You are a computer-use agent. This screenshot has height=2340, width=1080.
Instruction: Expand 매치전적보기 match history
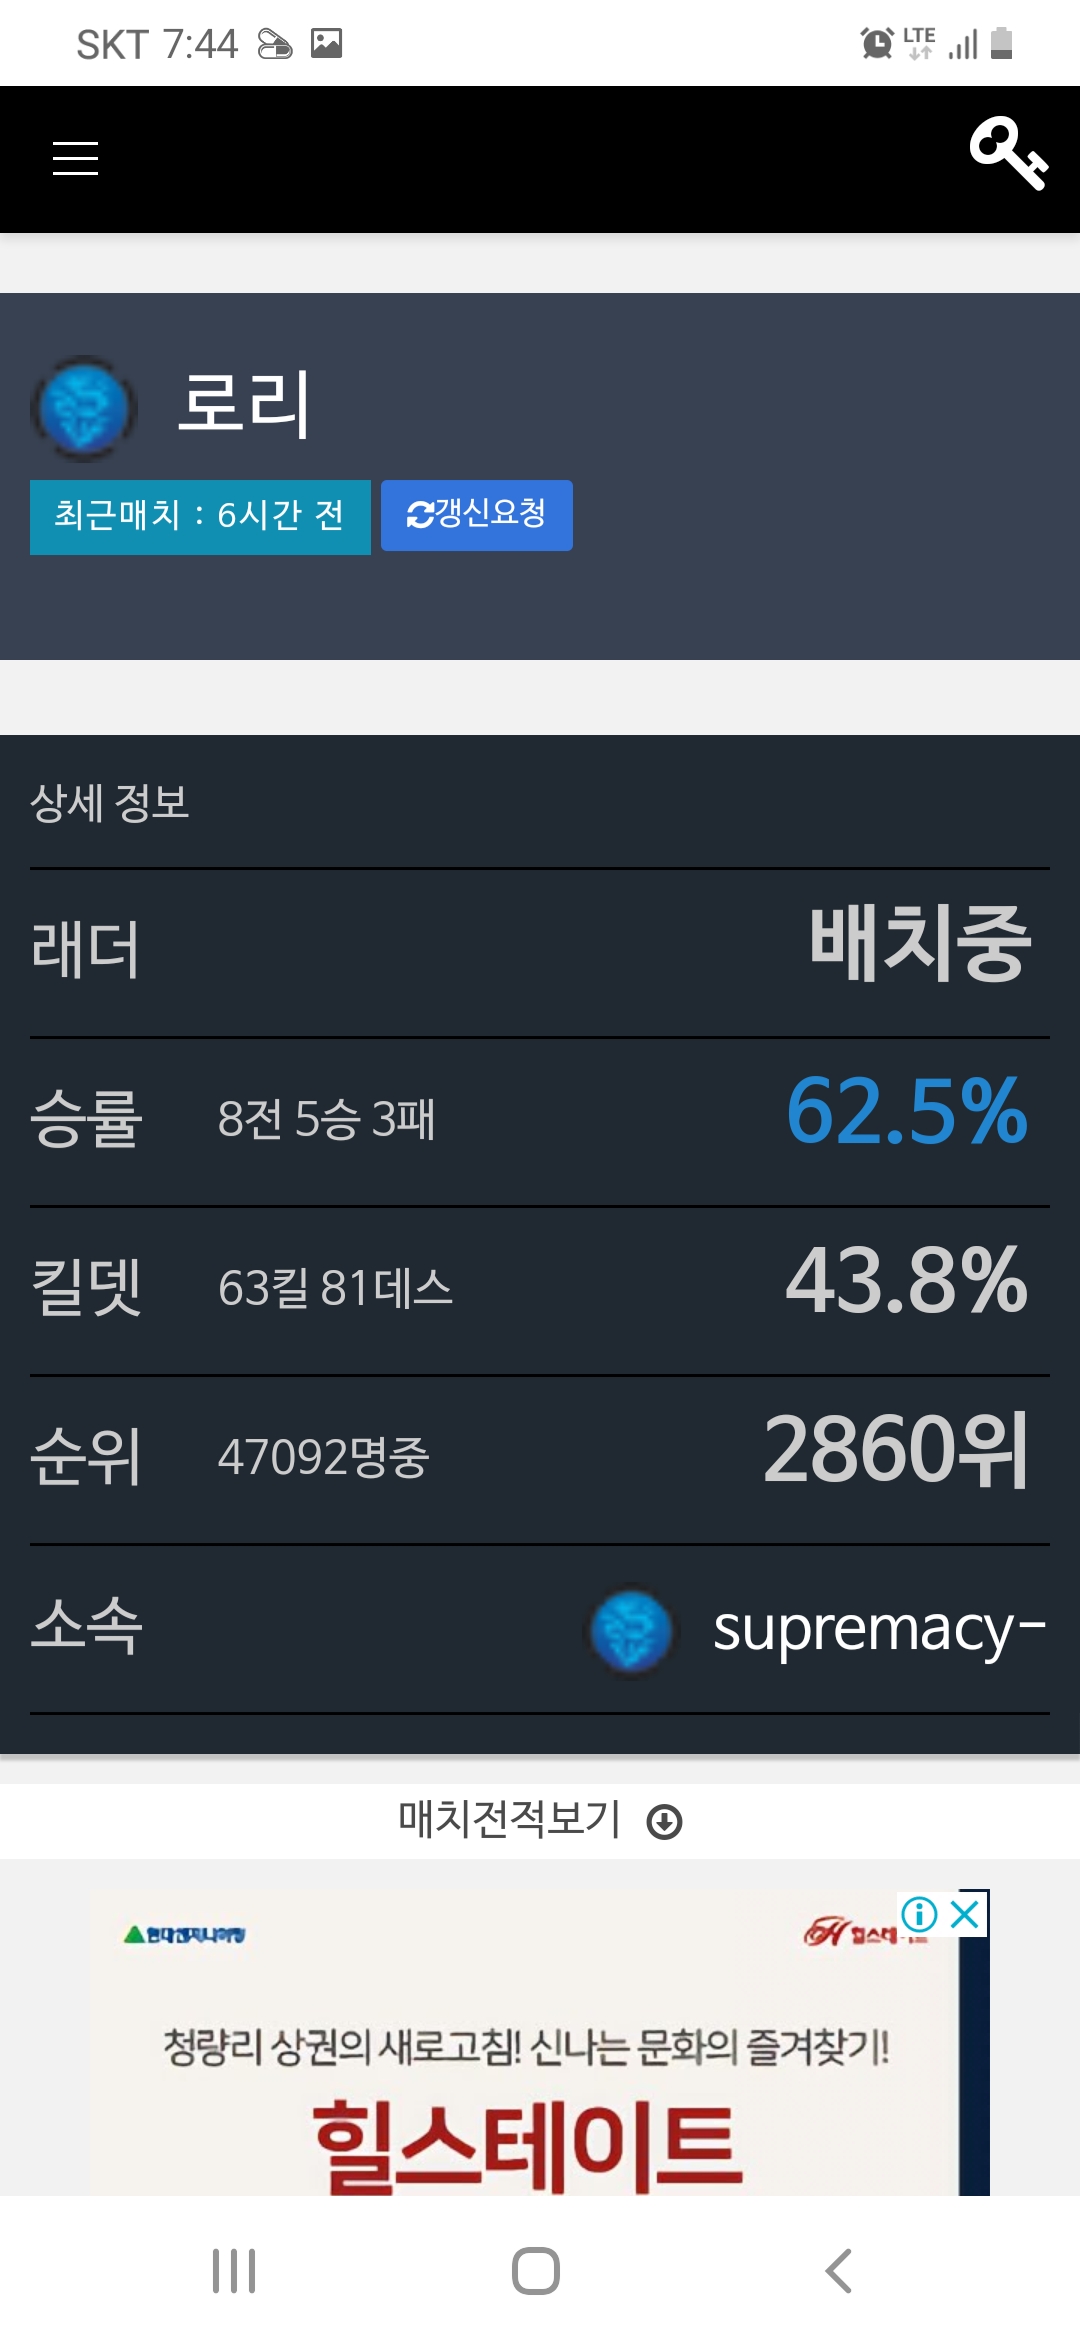[x=540, y=1820]
